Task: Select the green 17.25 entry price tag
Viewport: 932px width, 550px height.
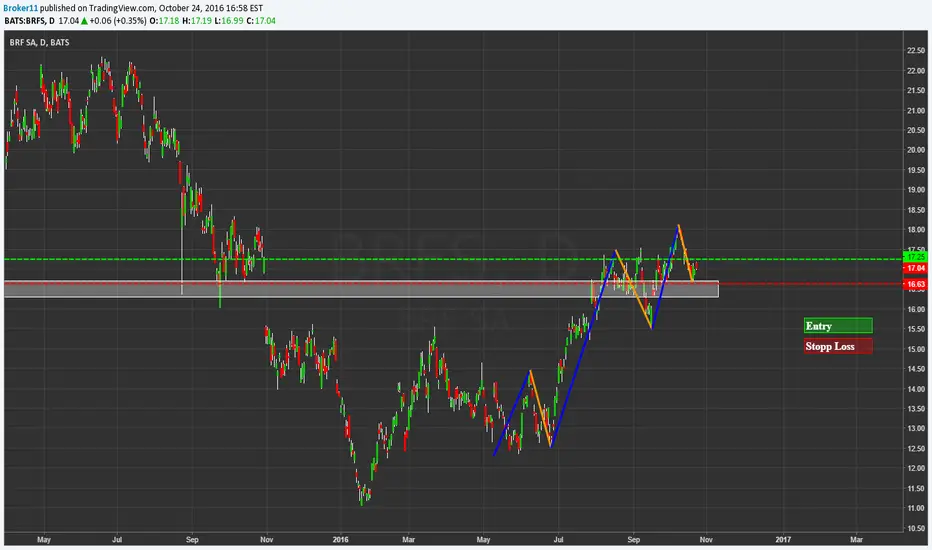Action: [x=915, y=257]
